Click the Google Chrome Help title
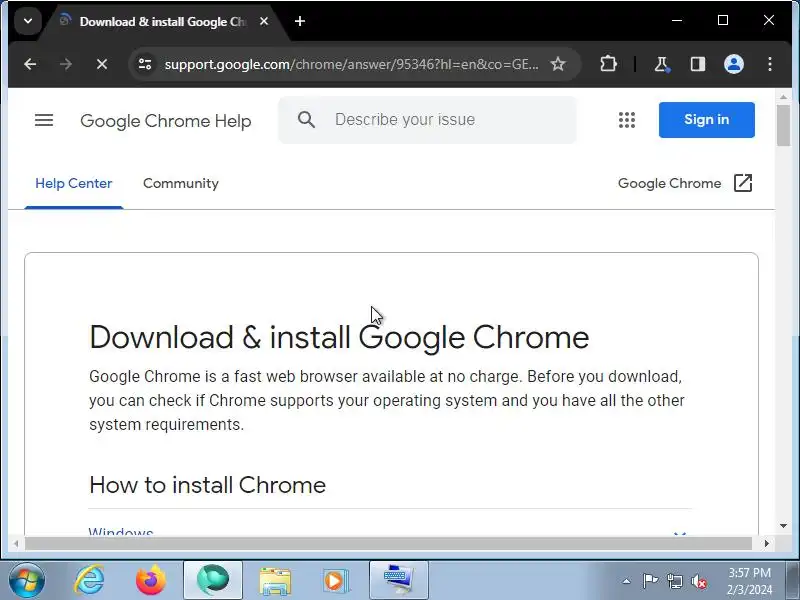This screenshot has width=800, height=600. coord(166,121)
